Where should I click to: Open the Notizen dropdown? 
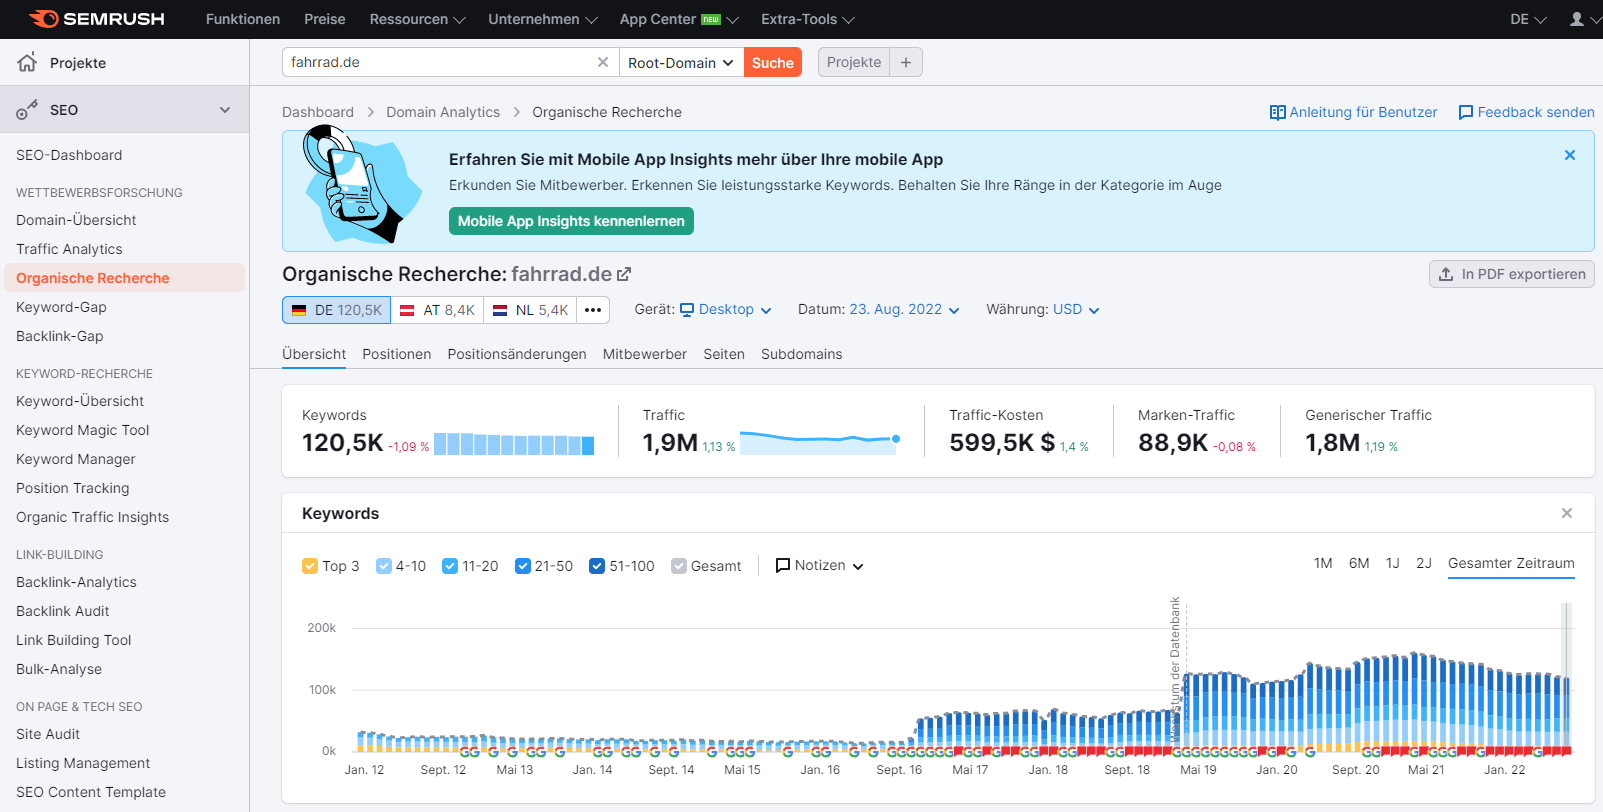click(819, 565)
